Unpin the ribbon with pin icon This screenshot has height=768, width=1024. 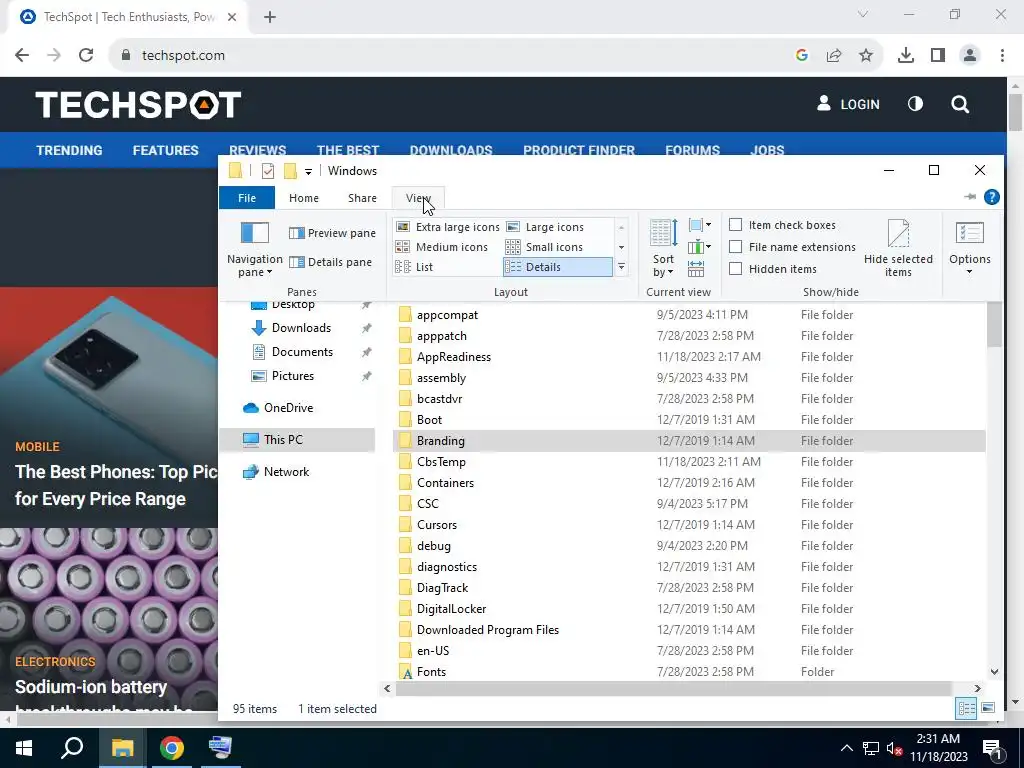970,197
